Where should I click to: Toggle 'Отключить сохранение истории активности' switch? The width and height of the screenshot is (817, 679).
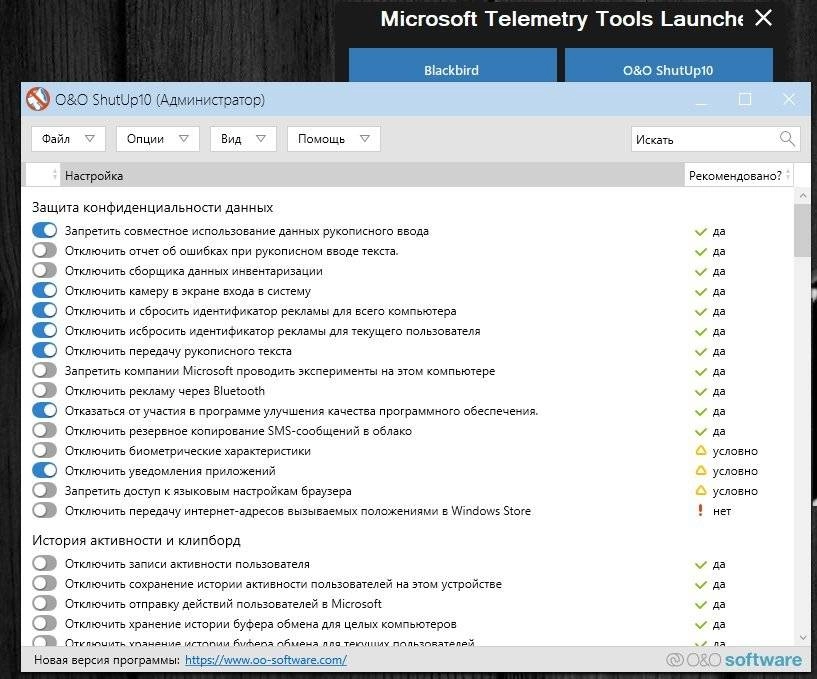point(44,584)
